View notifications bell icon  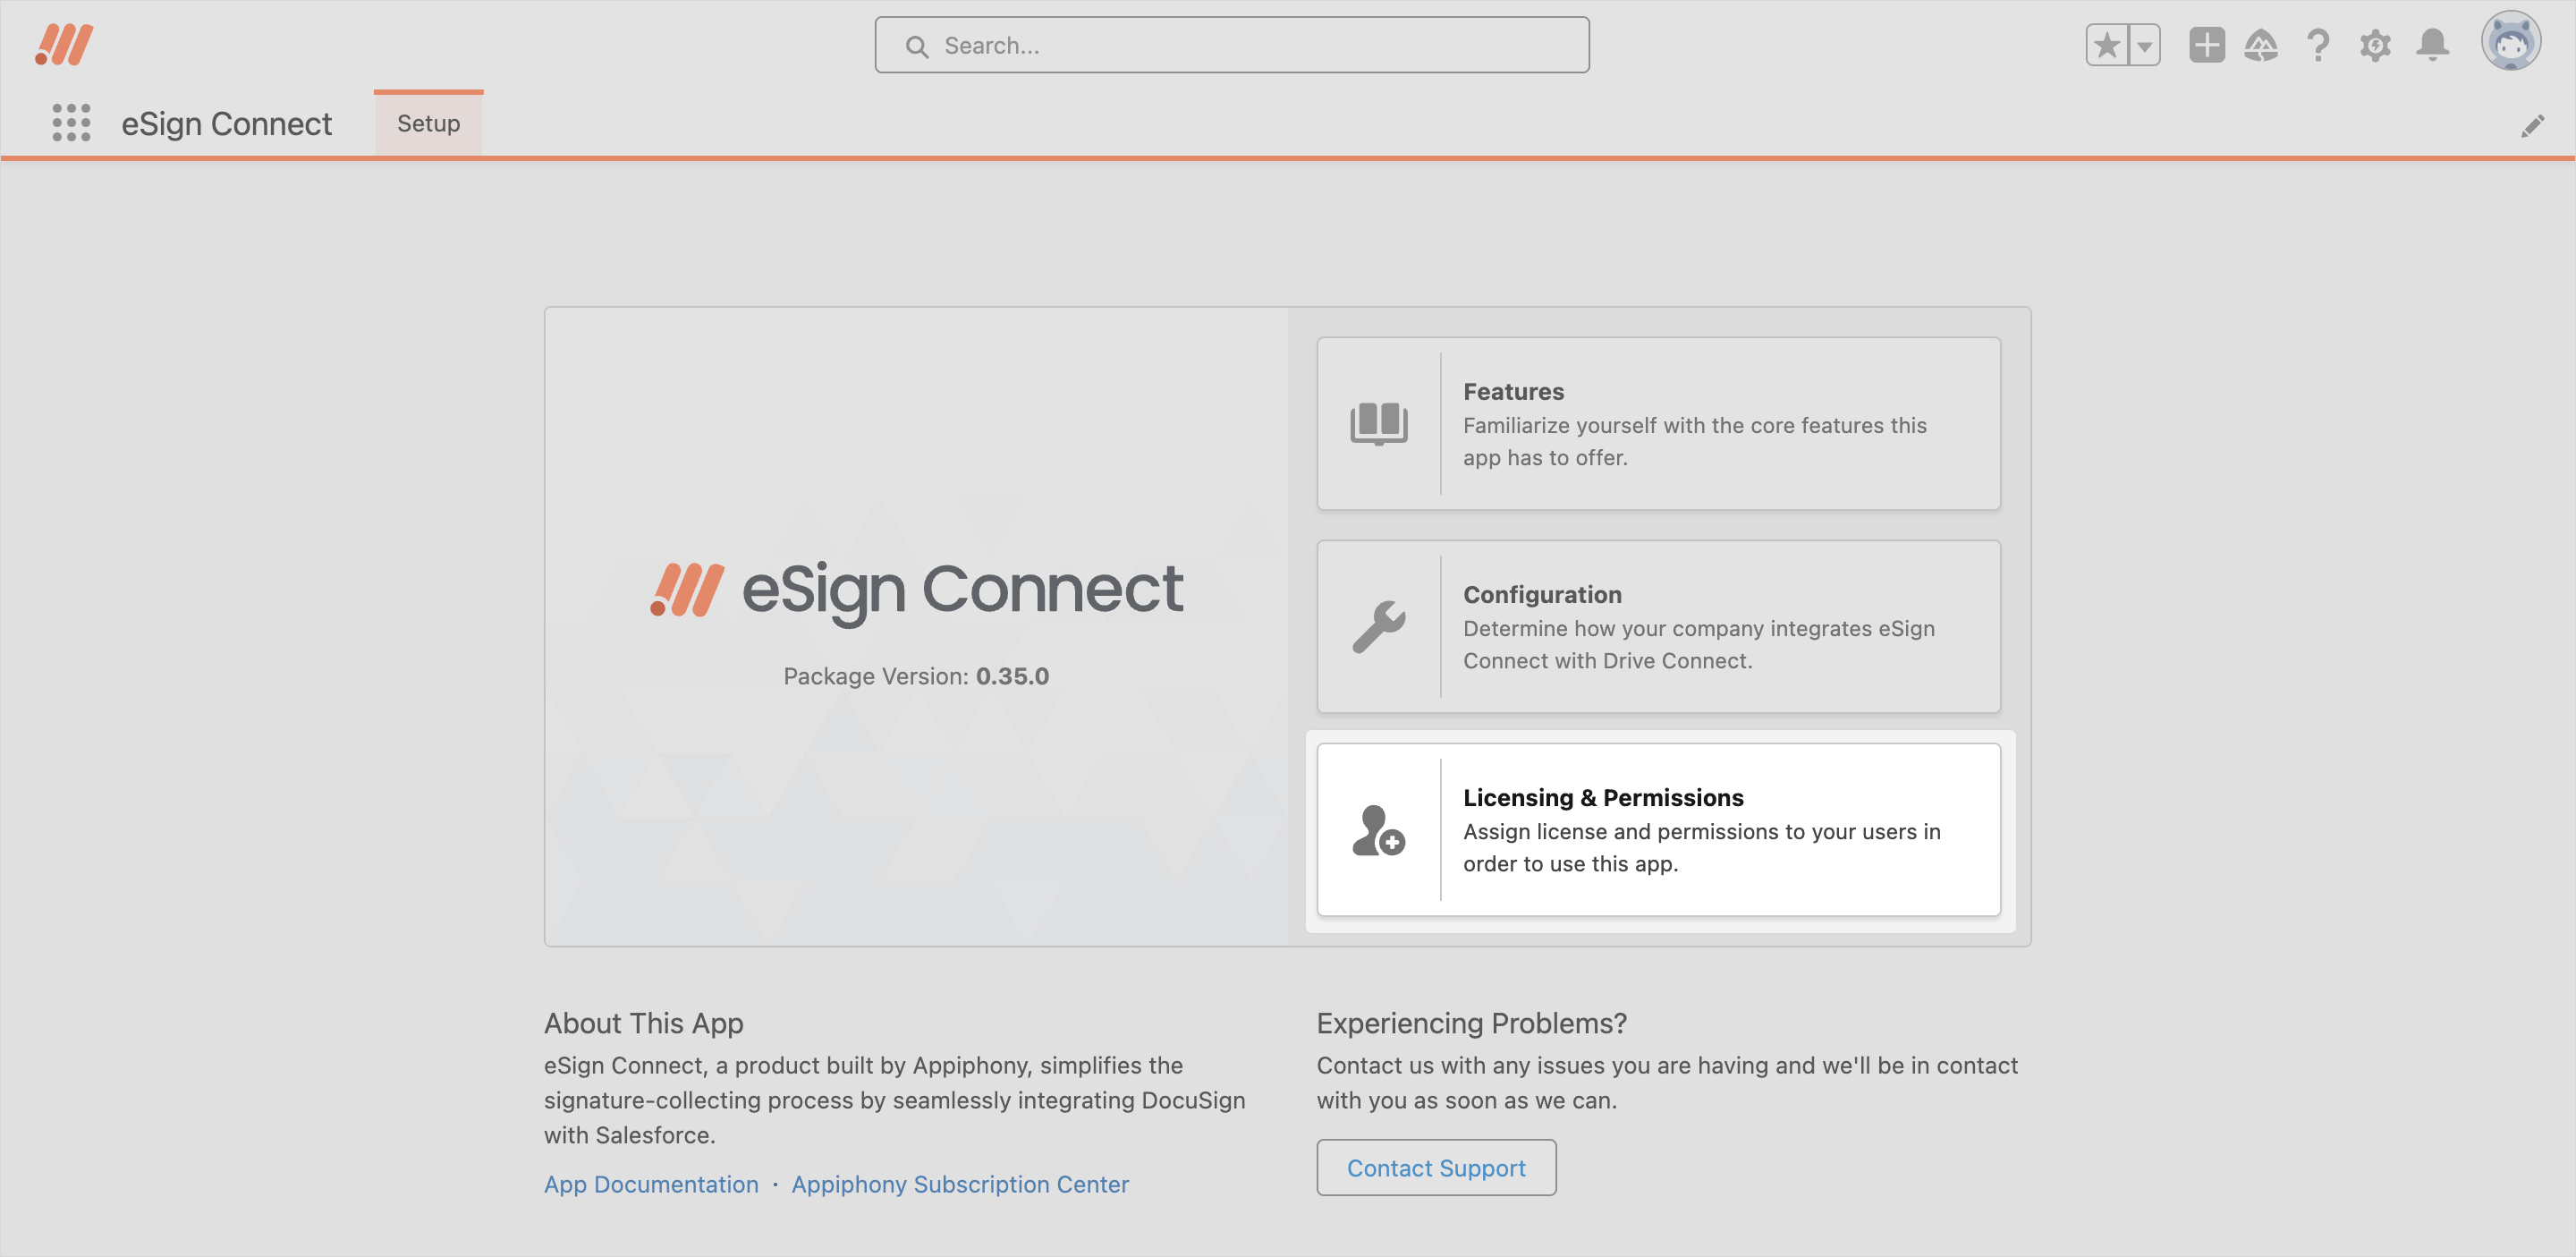coord(2432,45)
